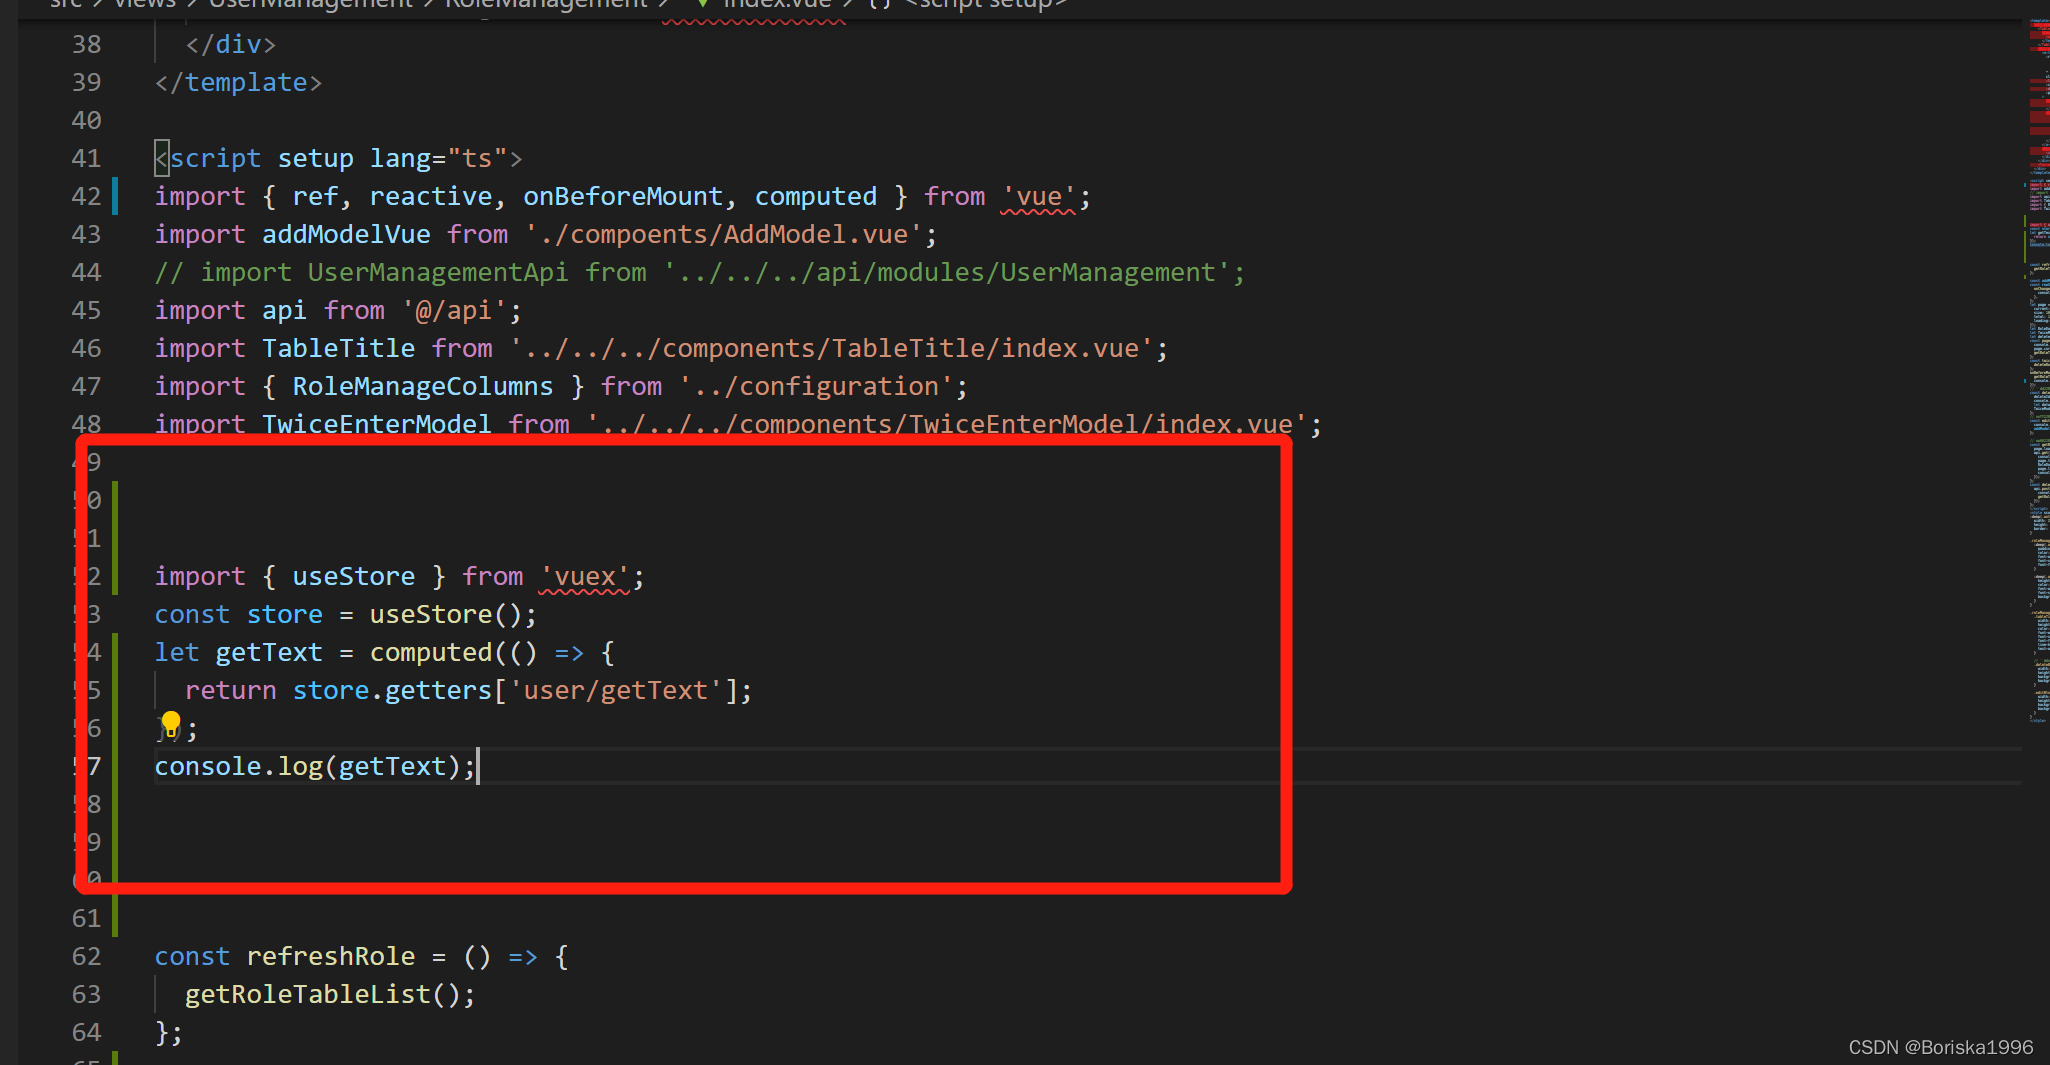Click 'TwiceEnterModel' import name on line 48
Screen dimensions: 2050x1065
pyautogui.click(x=377, y=424)
